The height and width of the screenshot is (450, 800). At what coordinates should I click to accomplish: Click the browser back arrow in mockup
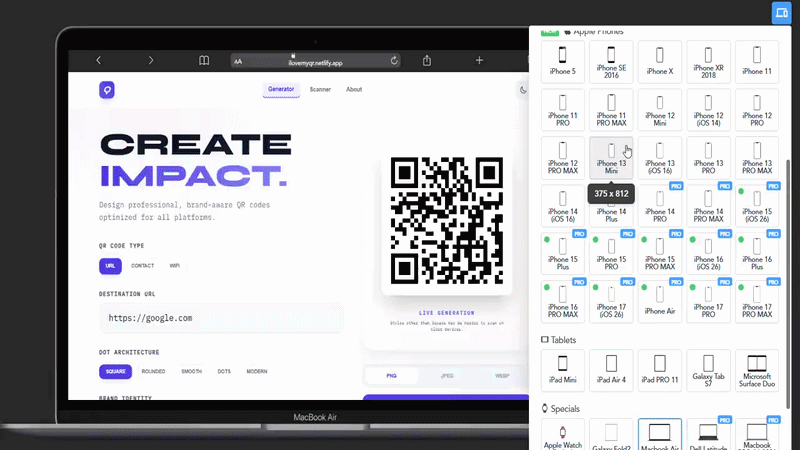(98, 60)
